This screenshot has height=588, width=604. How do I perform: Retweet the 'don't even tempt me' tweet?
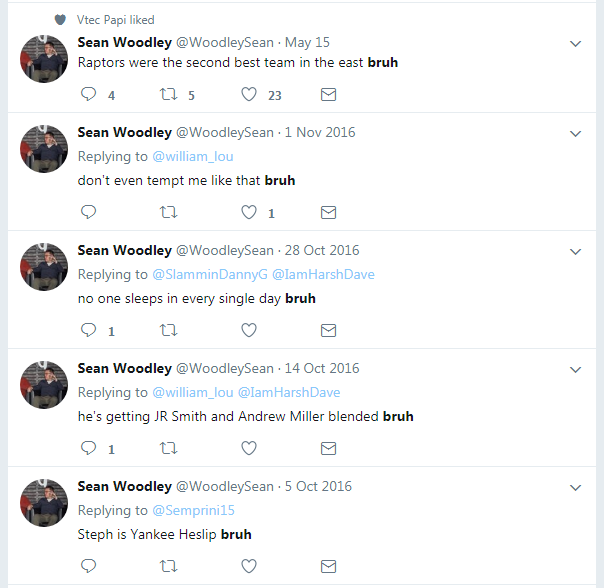(x=168, y=212)
